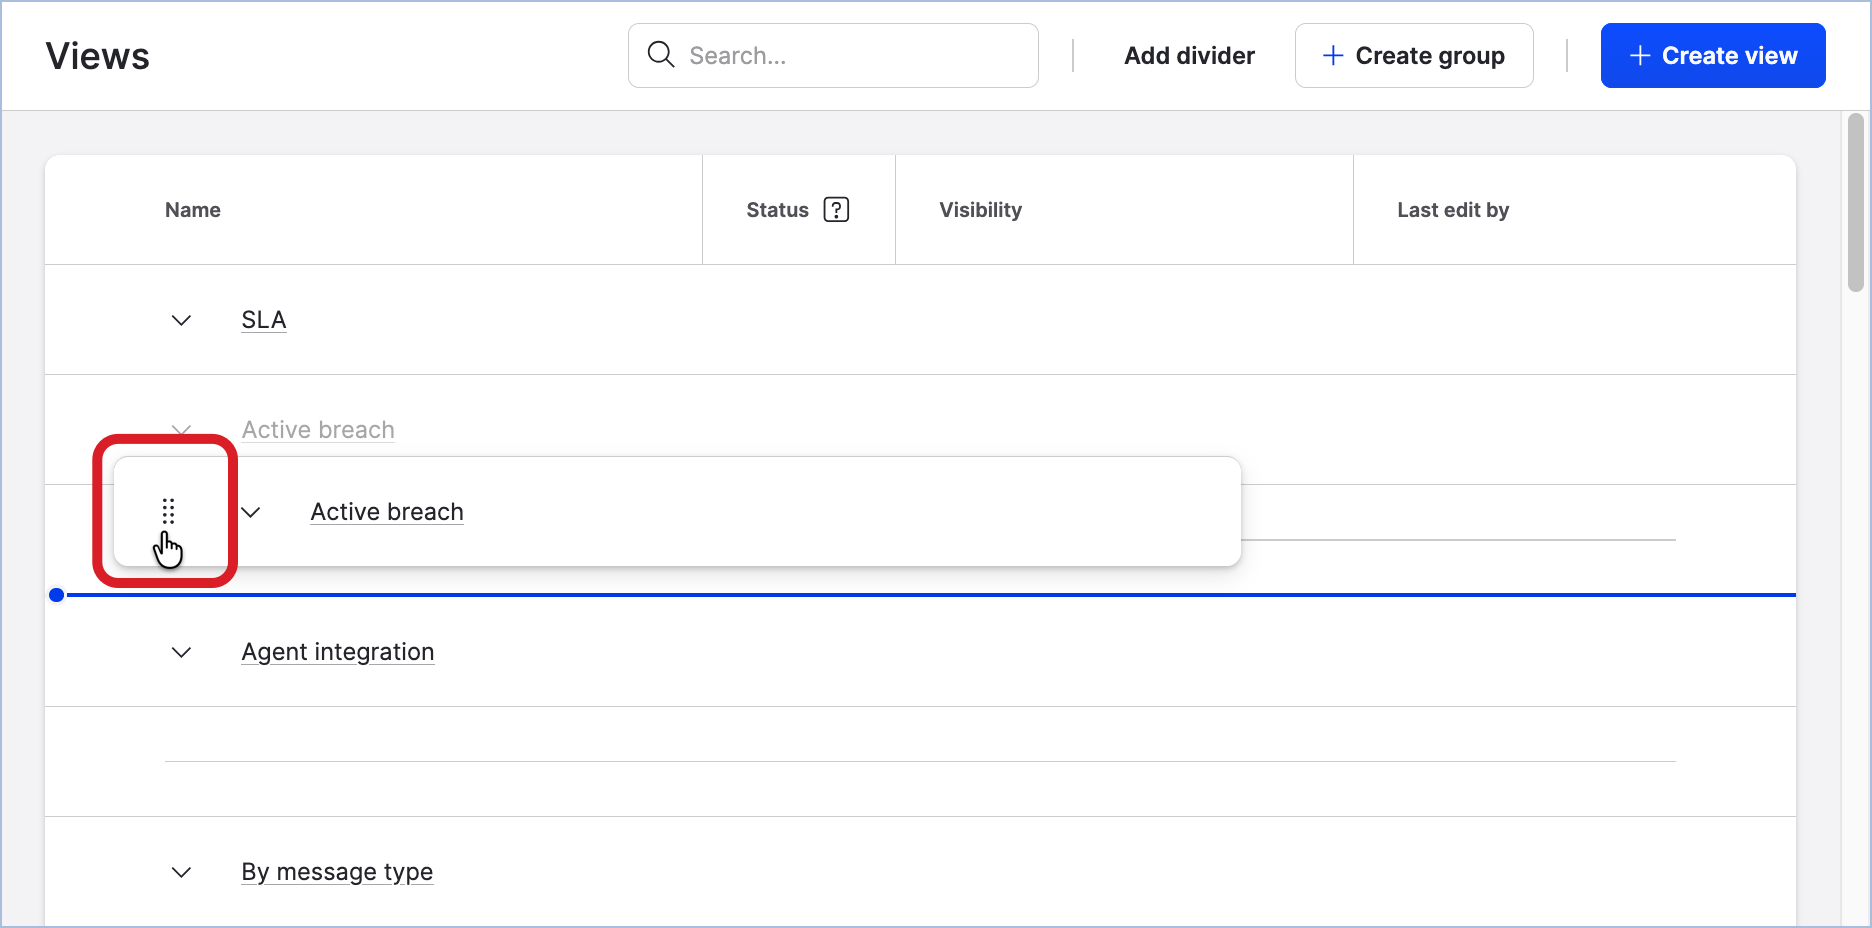Toggle chevron on dragged Active breach card
The width and height of the screenshot is (1872, 928).
pos(251,512)
